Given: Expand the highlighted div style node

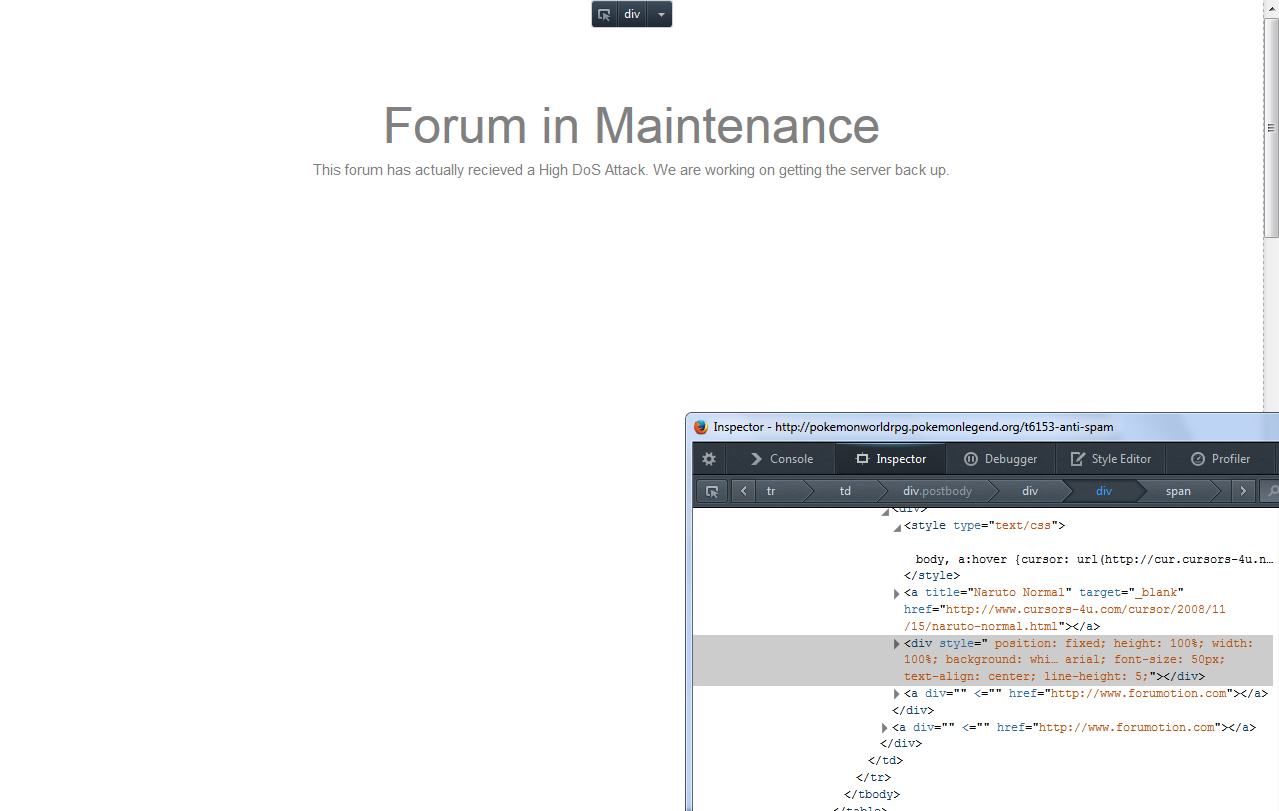Looking at the screenshot, I should [x=897, y=644].
